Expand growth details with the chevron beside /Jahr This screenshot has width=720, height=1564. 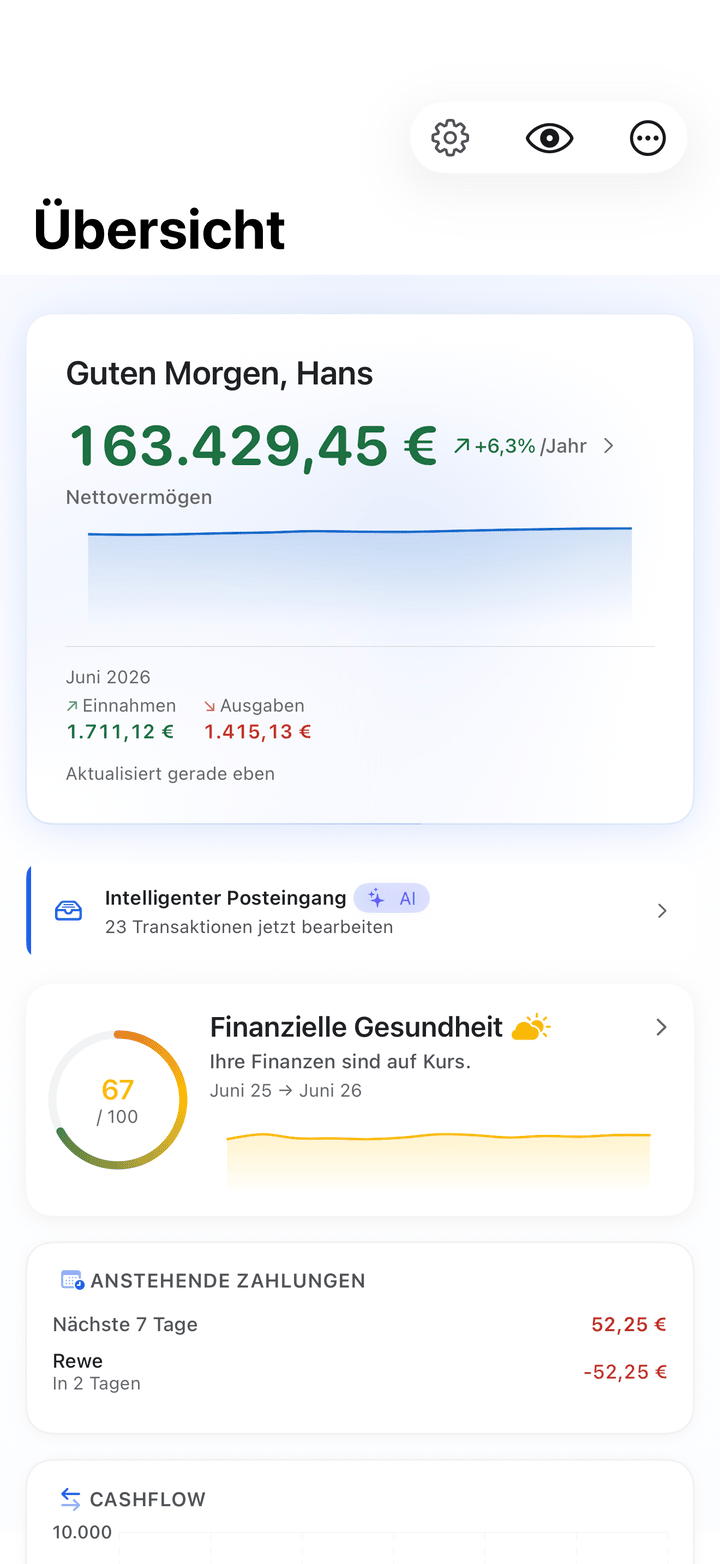(x=609, y=446)
